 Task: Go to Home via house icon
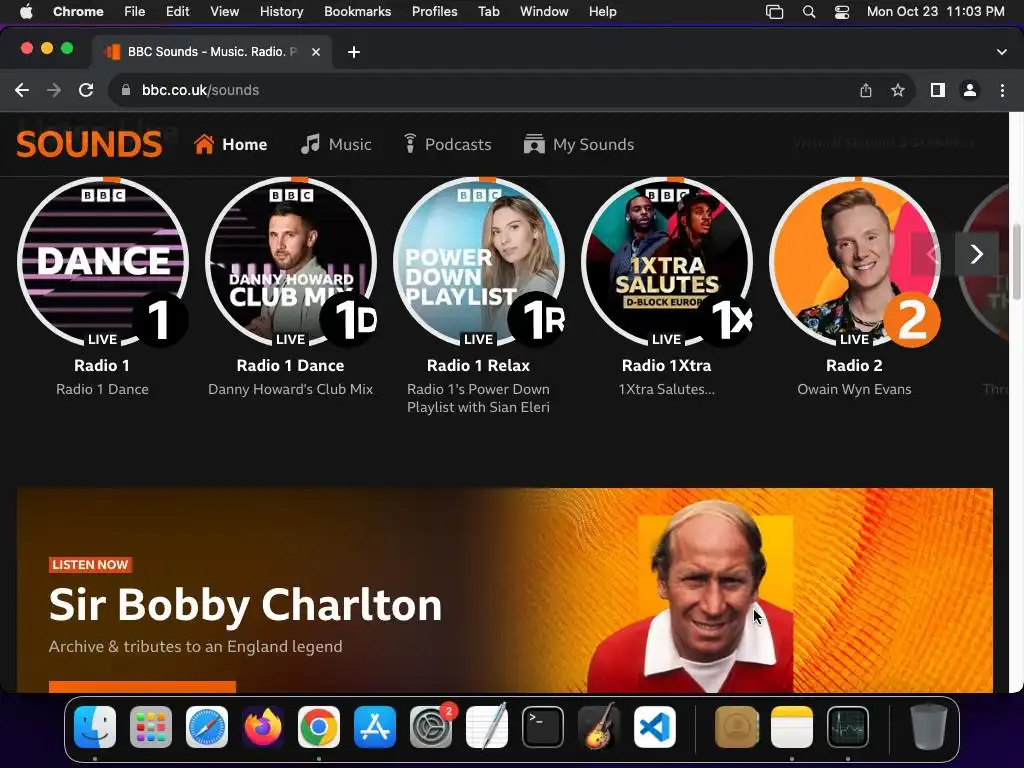point(204,144)
